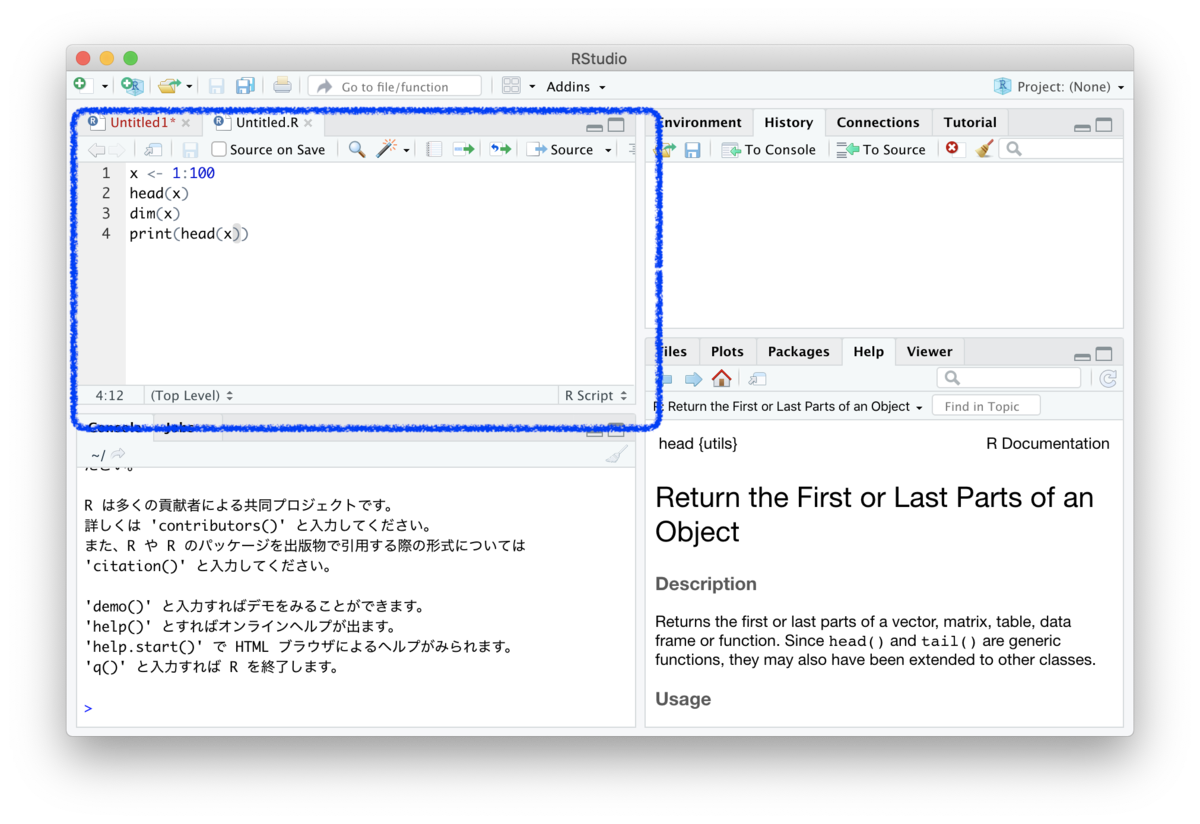
Task: Select the Help tab
Action: 868,352
